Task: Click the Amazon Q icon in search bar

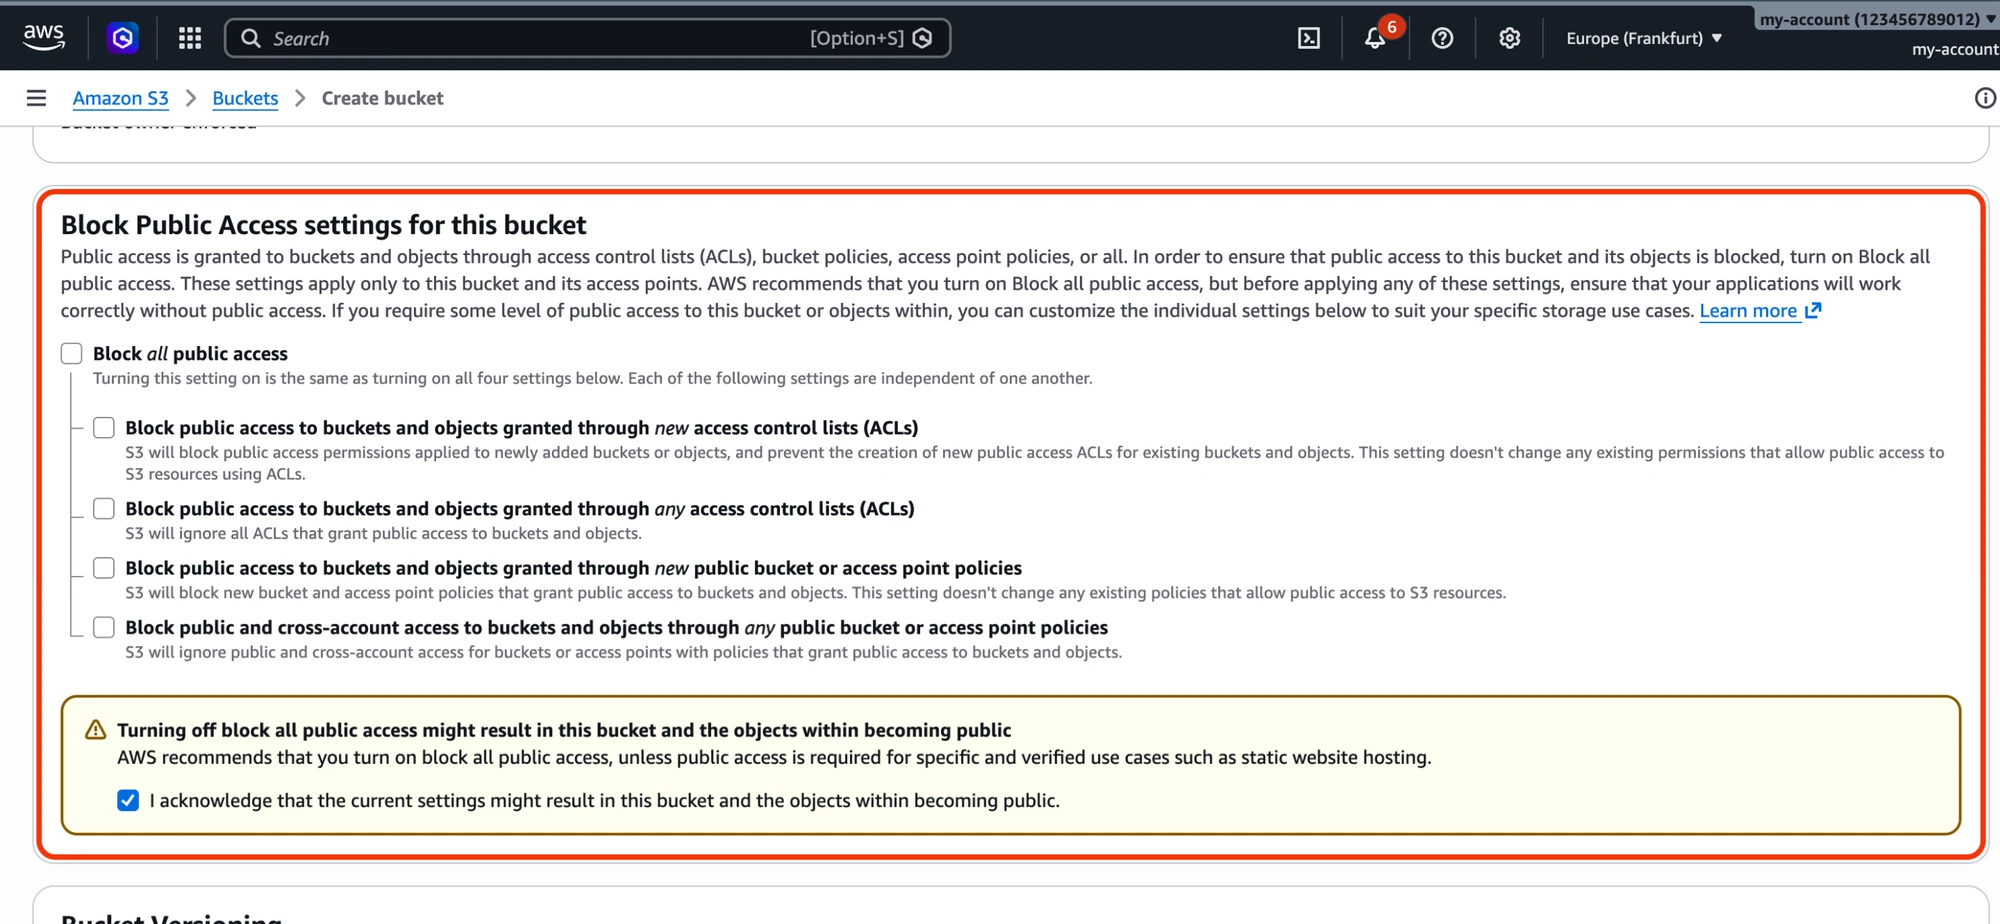Action: coord(923,38)
